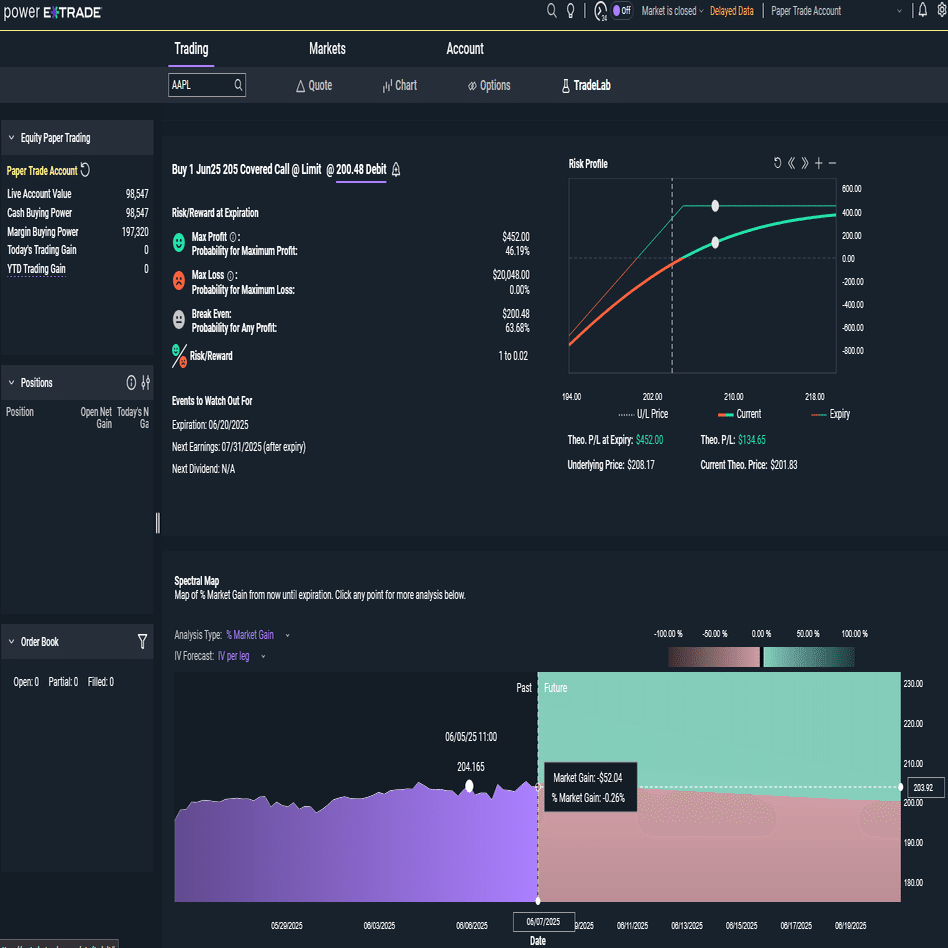This screenshot has width=948, height=948.
Task: Collapse the Positions panel
Action: point(11,383)
